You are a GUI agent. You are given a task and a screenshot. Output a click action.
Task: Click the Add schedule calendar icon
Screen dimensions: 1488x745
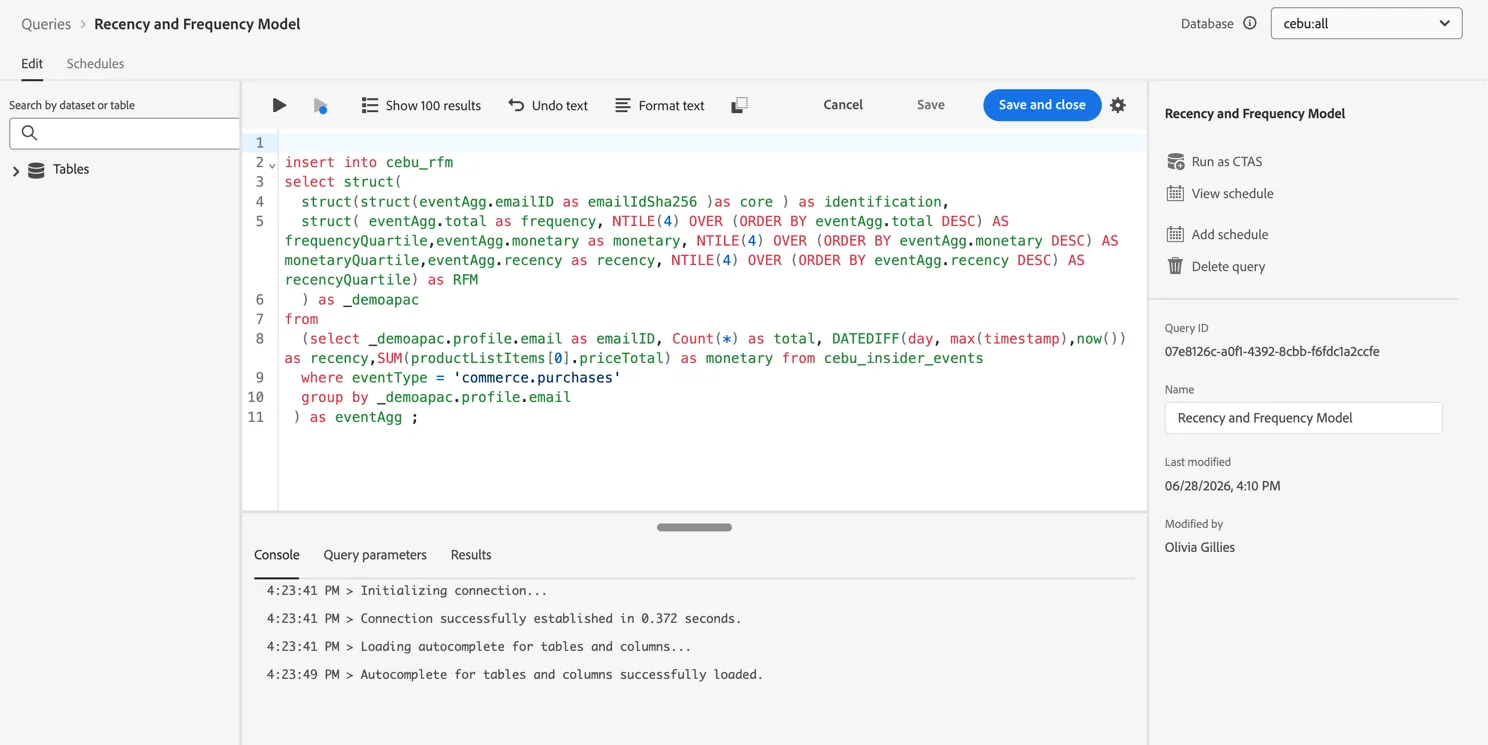pos(1175,234)
